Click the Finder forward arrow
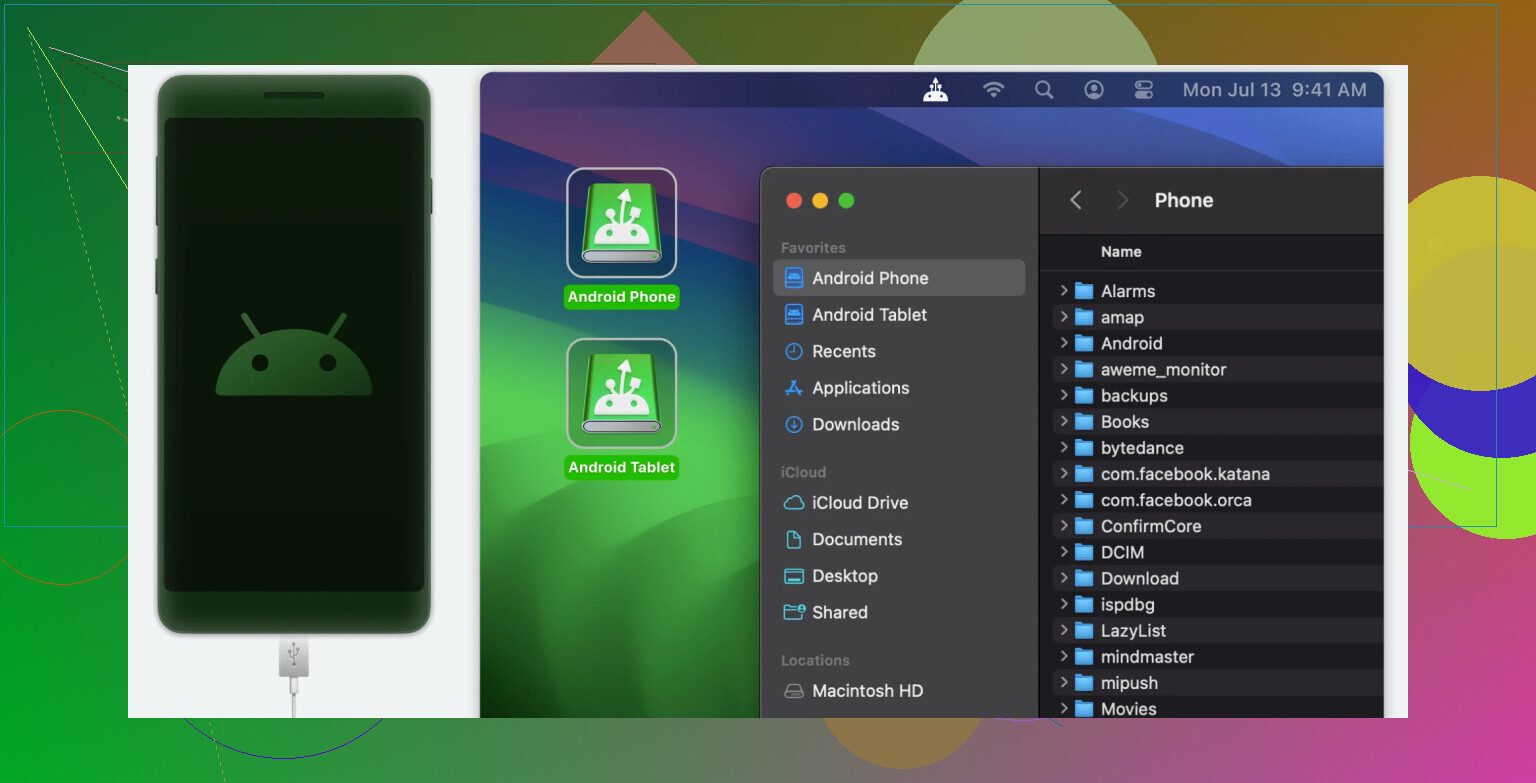This screenshot has width=1536, height=783. coord(1122,200)
